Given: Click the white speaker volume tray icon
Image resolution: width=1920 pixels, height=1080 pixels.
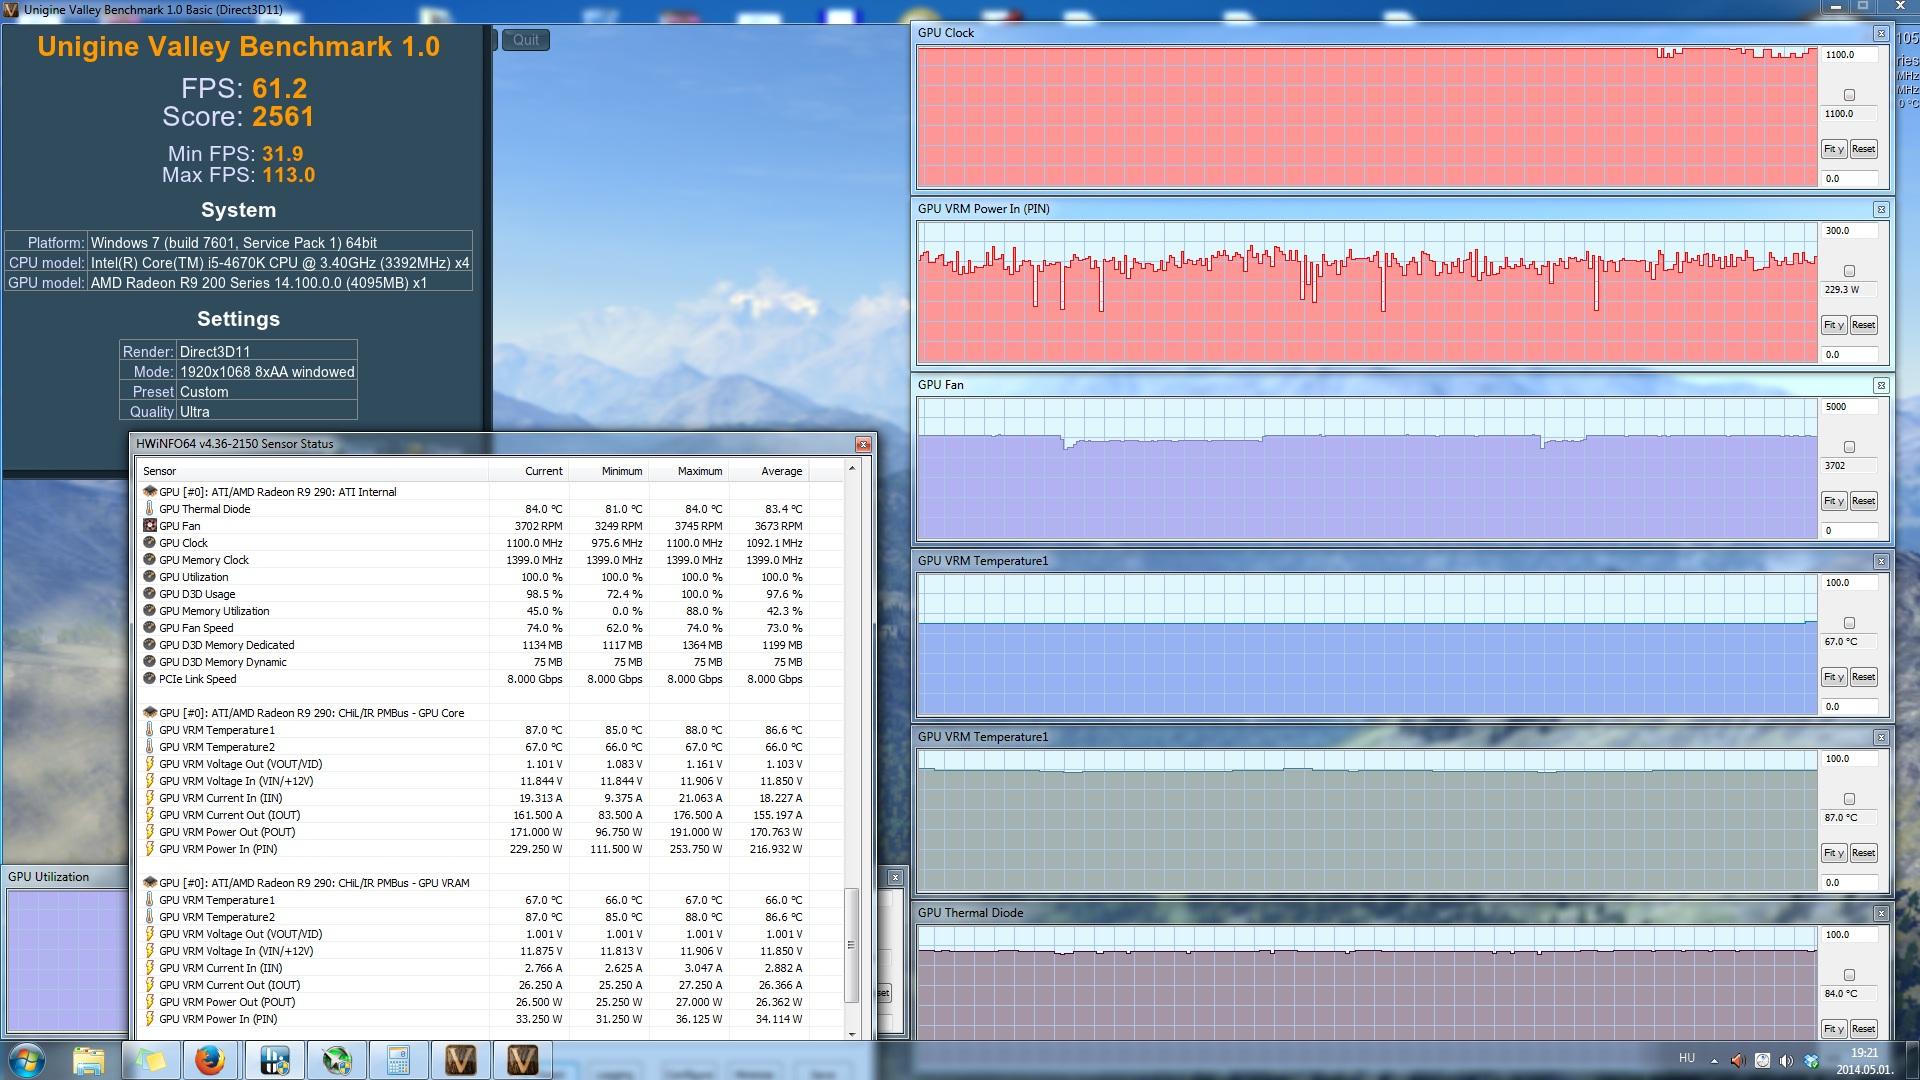Looking at the screenshot, I should coord(1786,1061).
